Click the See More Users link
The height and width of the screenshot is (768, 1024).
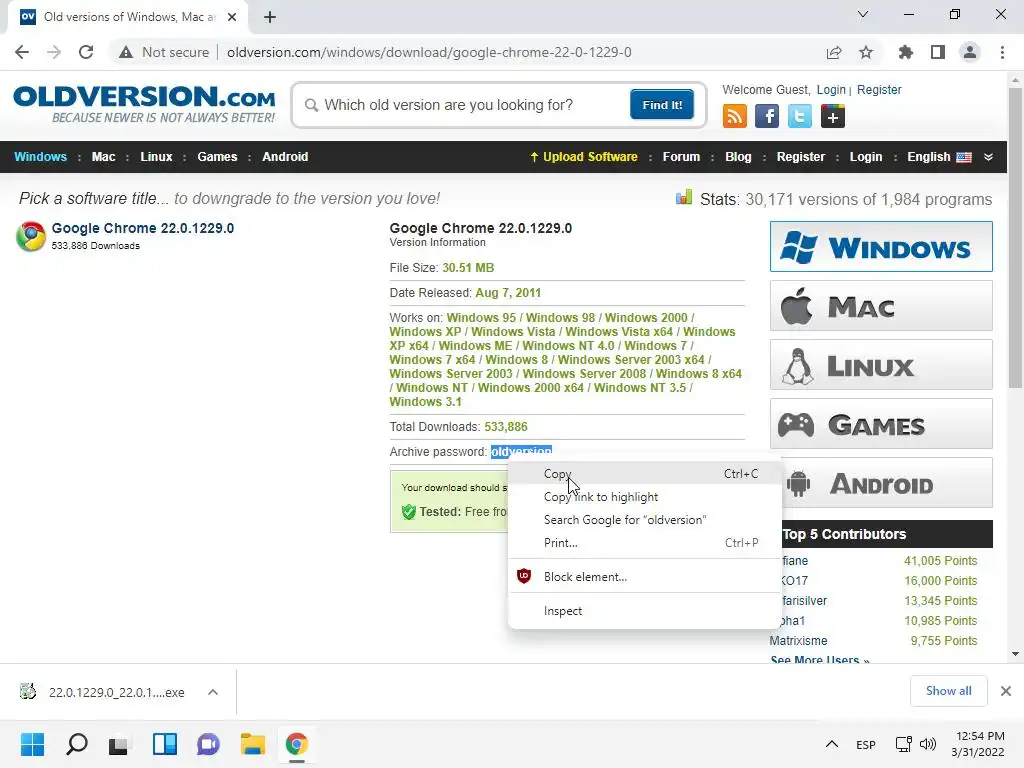(x=820, y=660)
